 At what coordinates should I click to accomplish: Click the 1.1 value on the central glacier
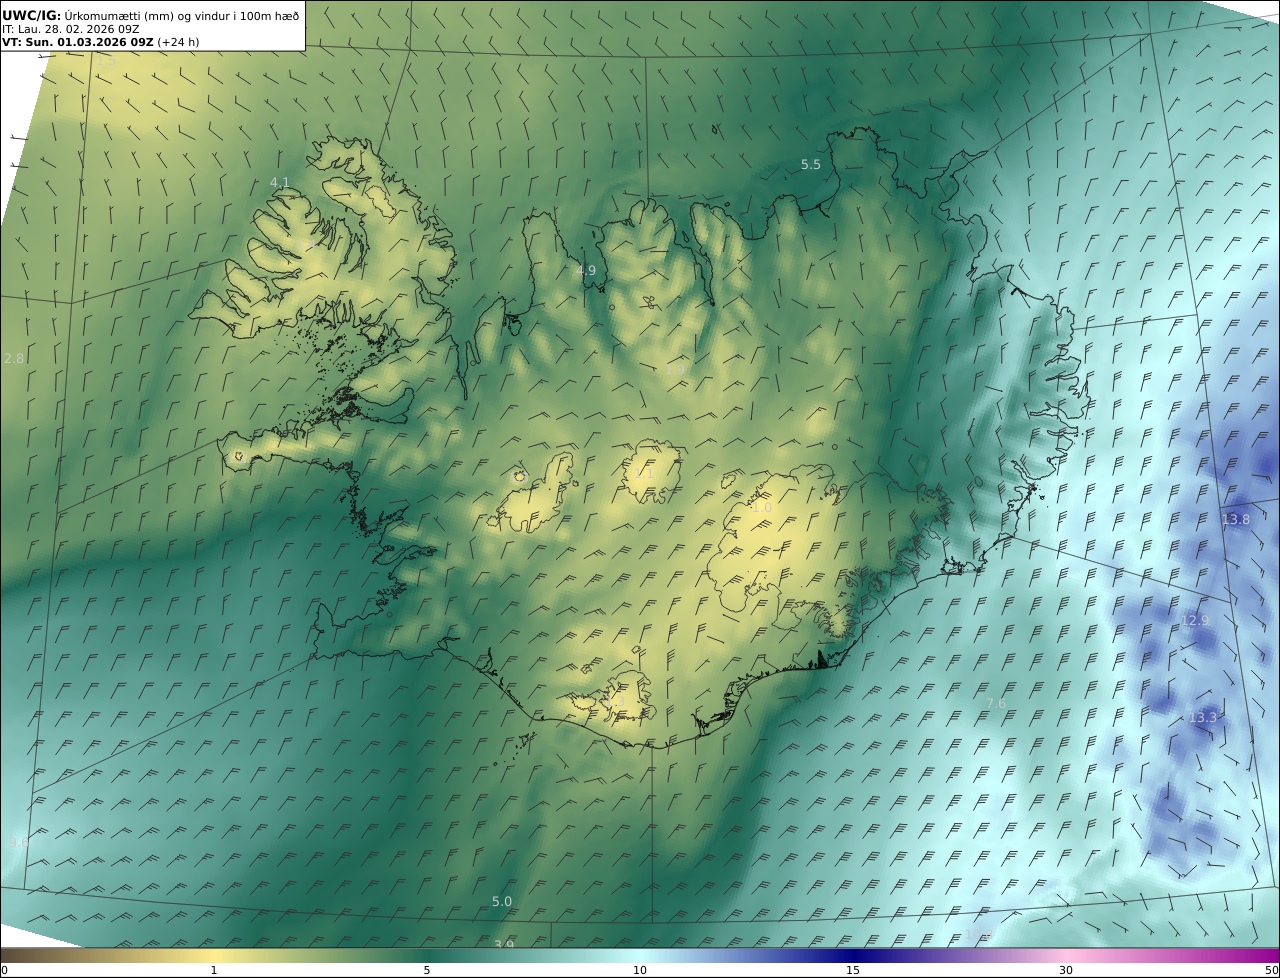644,474
